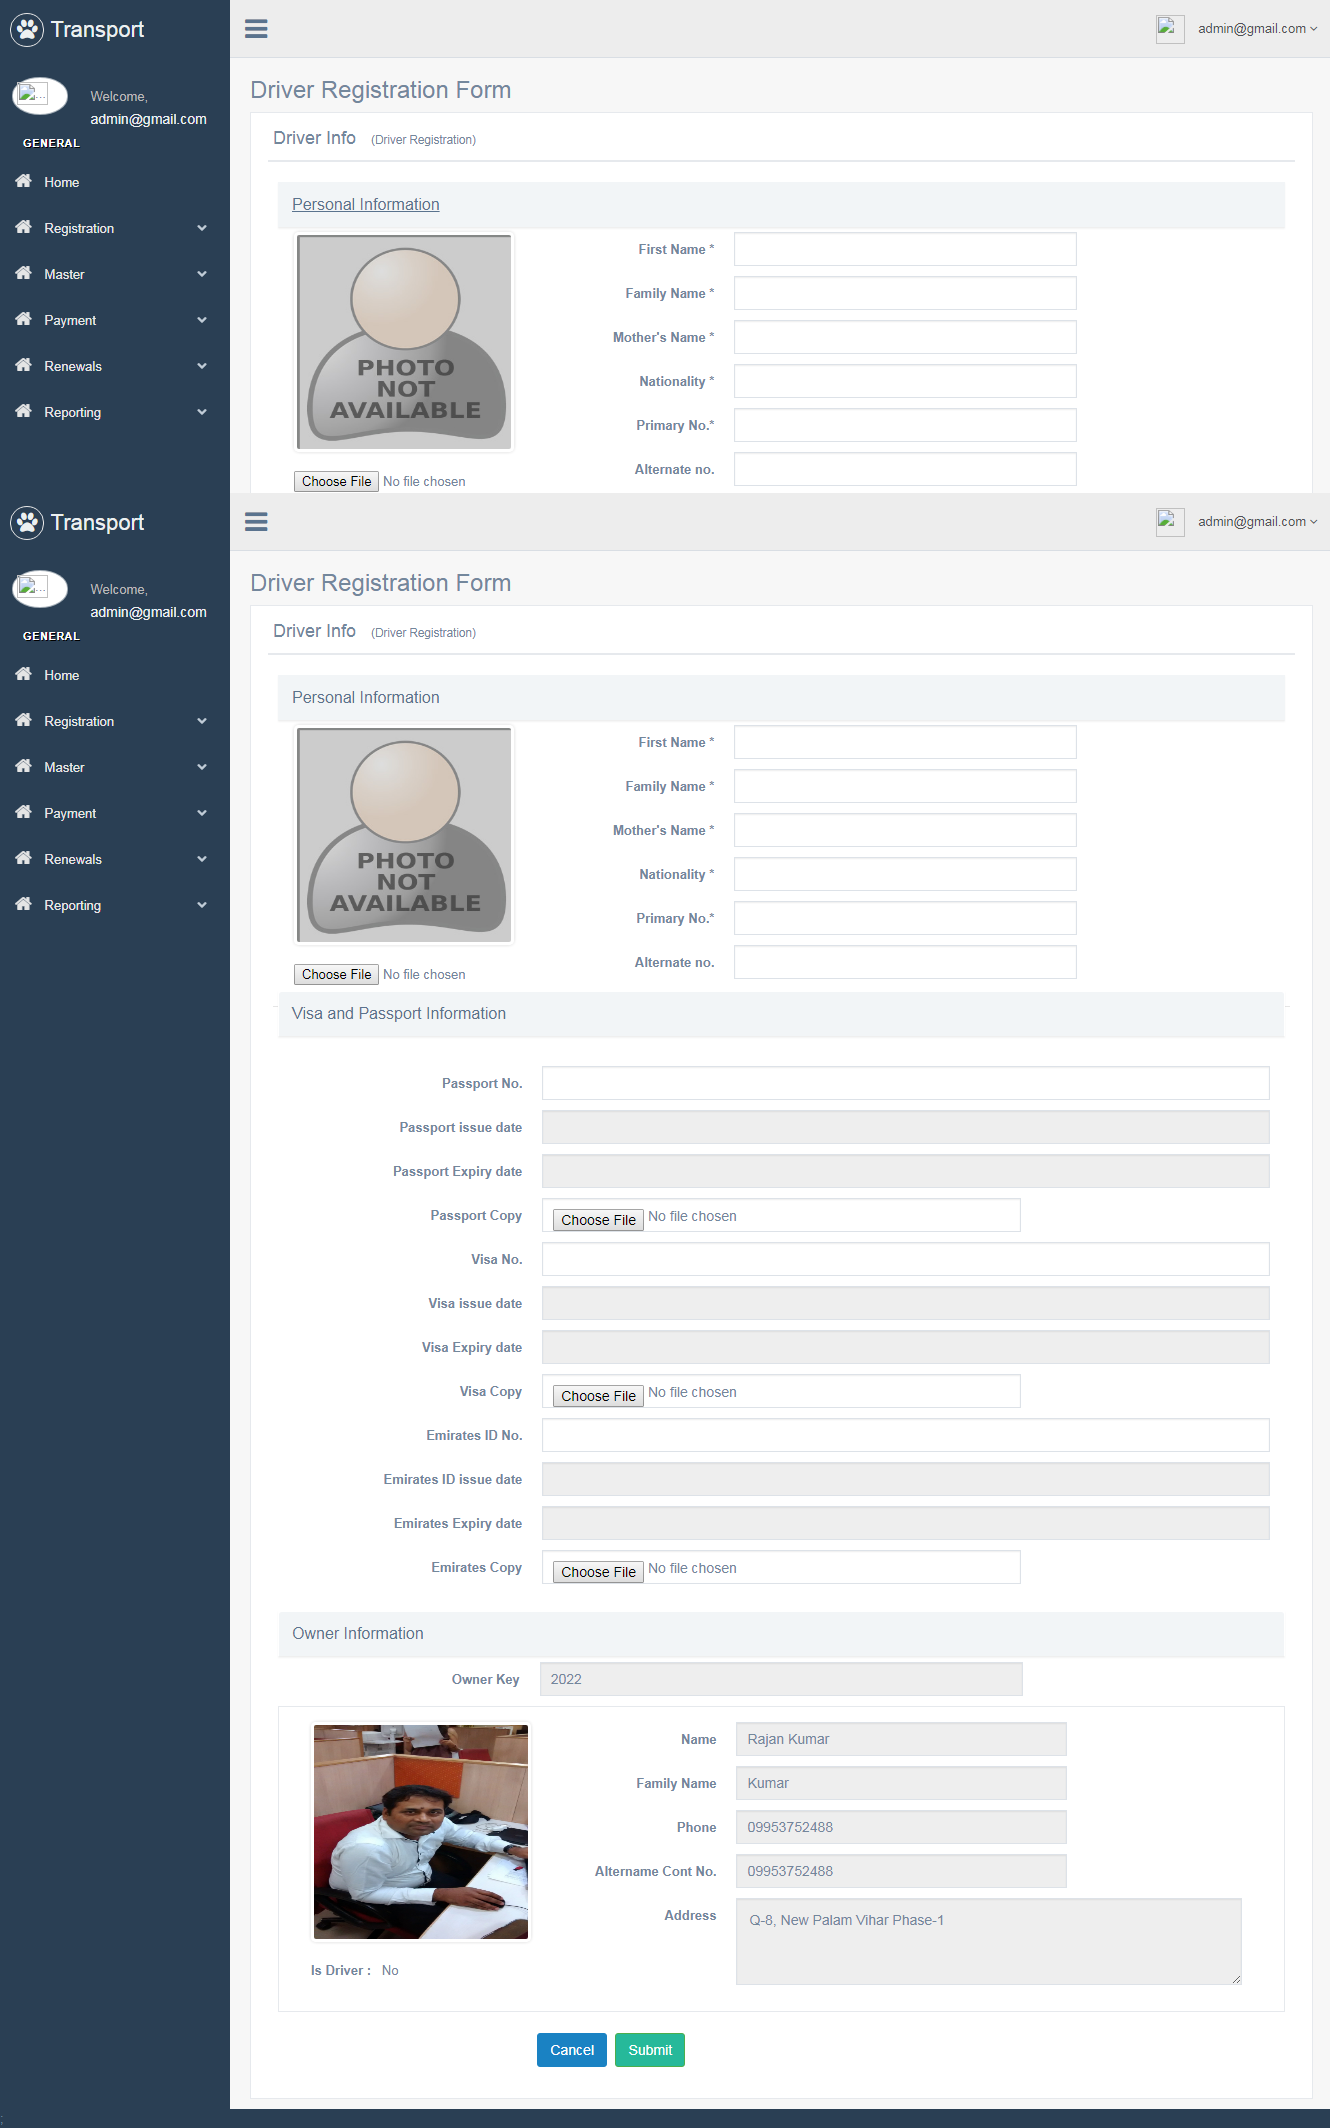Click the house icon of Payment in the upper sidebar
This screenshot has width=1330, height=2128.
pyautogui.click(x=24, y=319)
